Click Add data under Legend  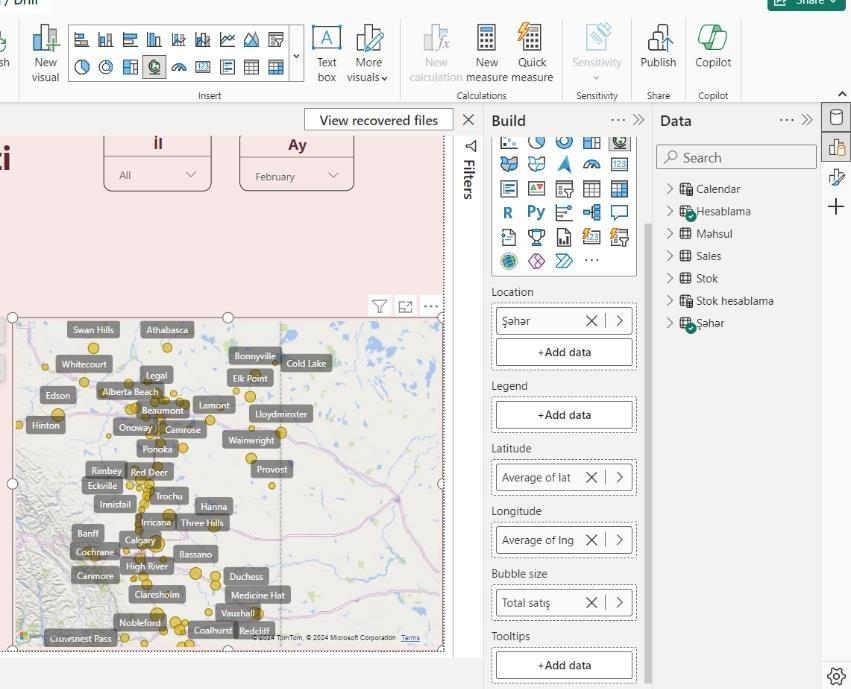(x=564, y=415)
